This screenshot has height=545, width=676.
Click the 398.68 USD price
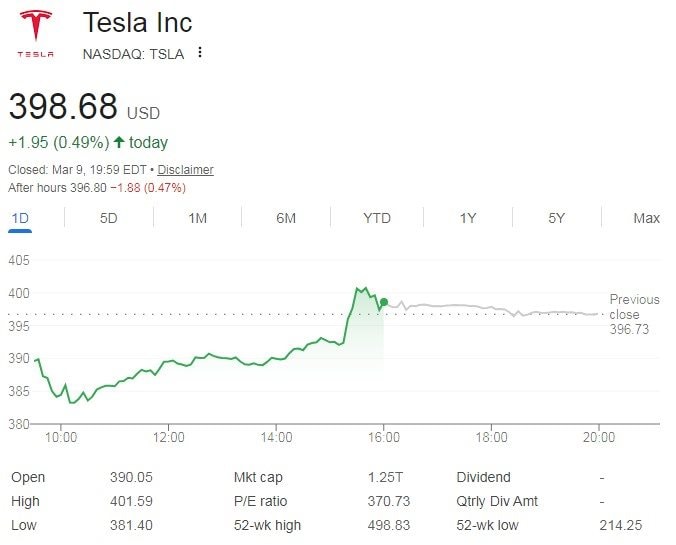tap(64, 106)
